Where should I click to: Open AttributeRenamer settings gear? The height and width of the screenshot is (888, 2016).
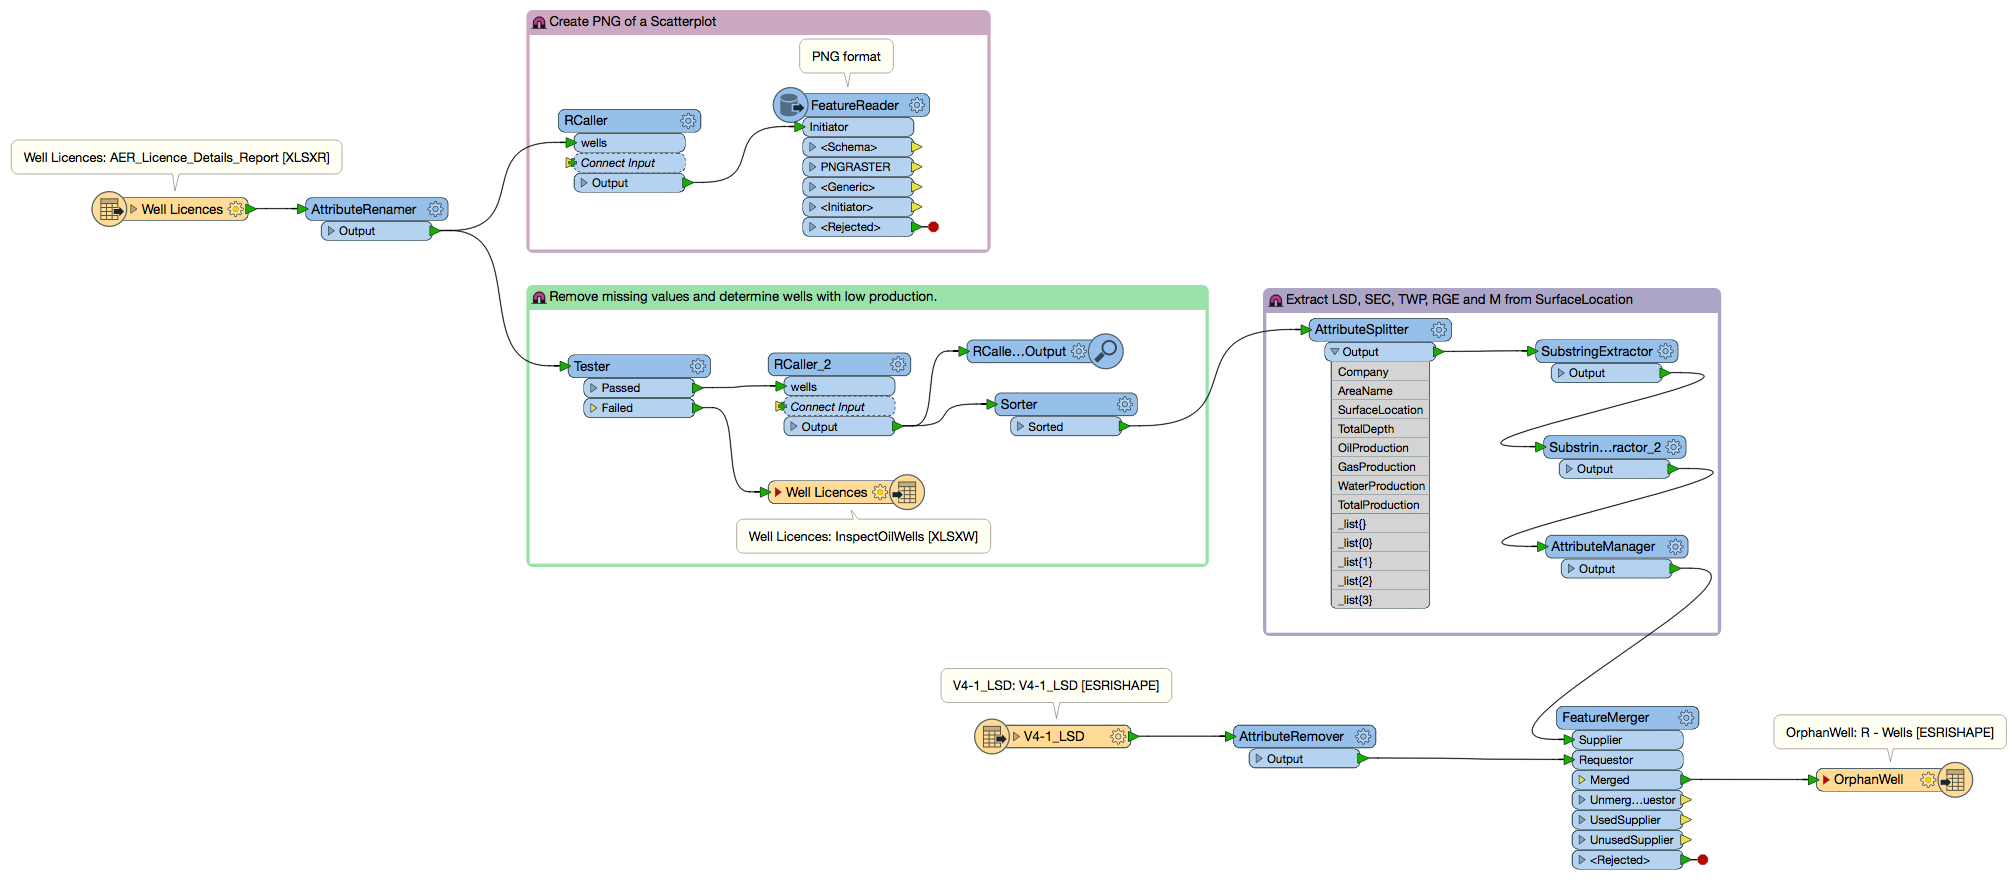coord(436,209)
